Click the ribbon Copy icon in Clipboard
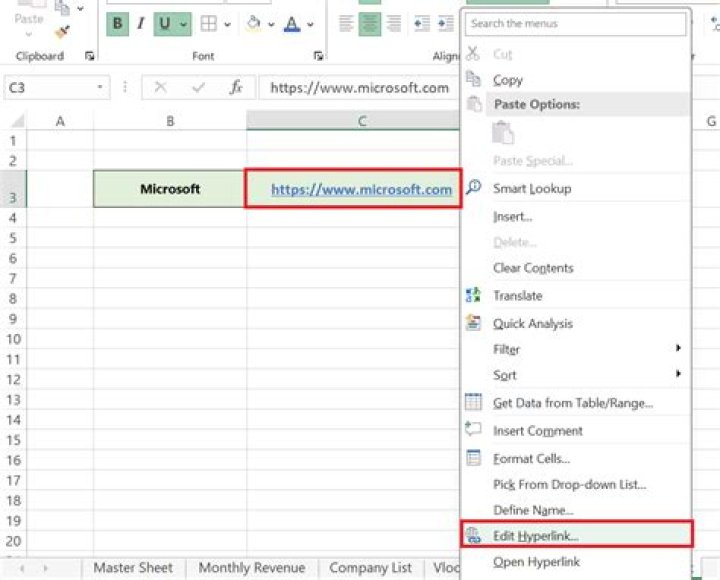Screen dimensions: 720x580 62,8
